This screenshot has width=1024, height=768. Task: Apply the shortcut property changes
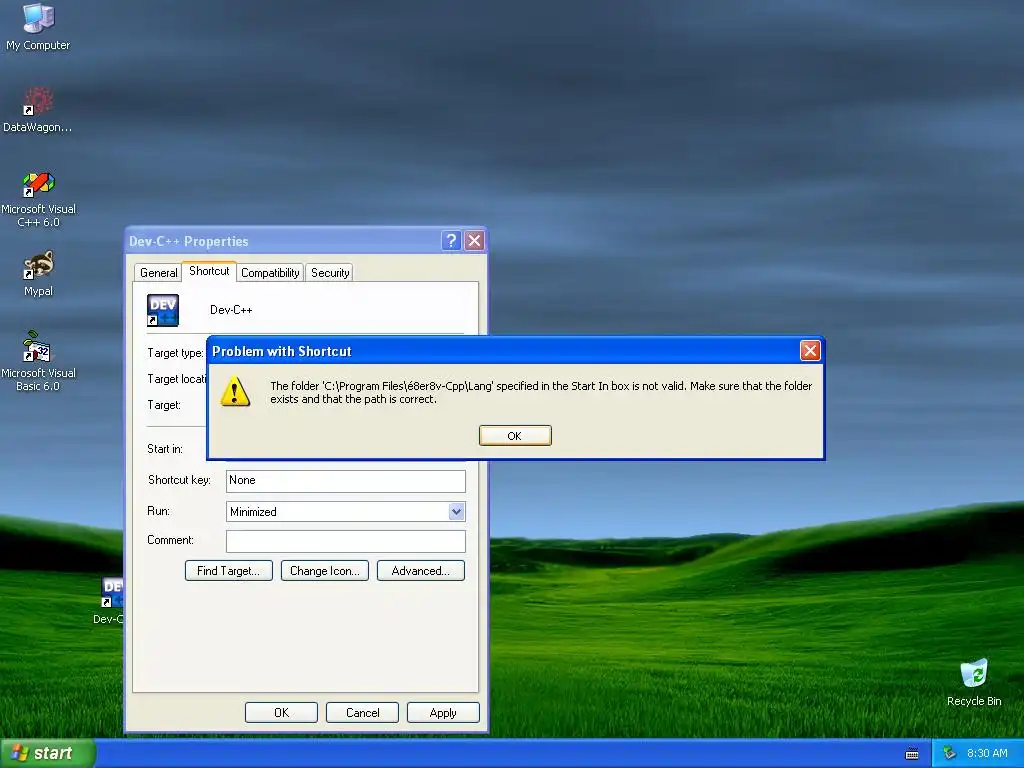[x=443, y=712]
